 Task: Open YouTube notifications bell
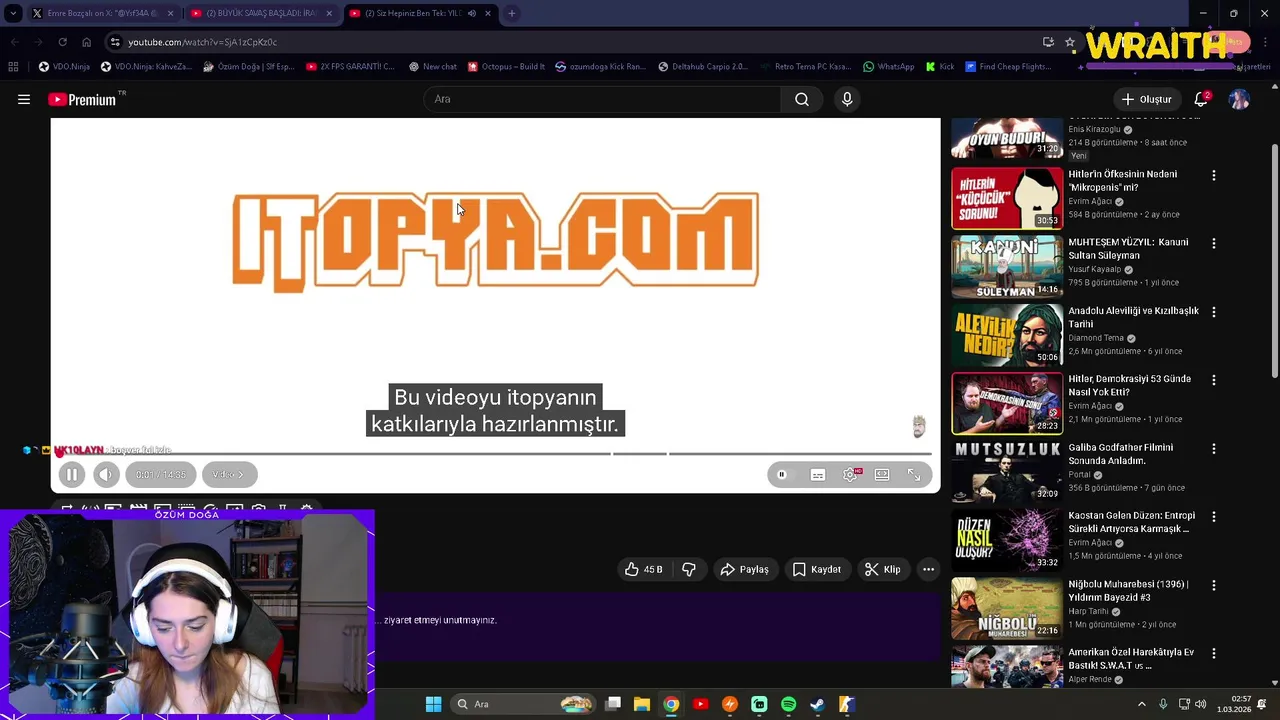click(1201, 99)
